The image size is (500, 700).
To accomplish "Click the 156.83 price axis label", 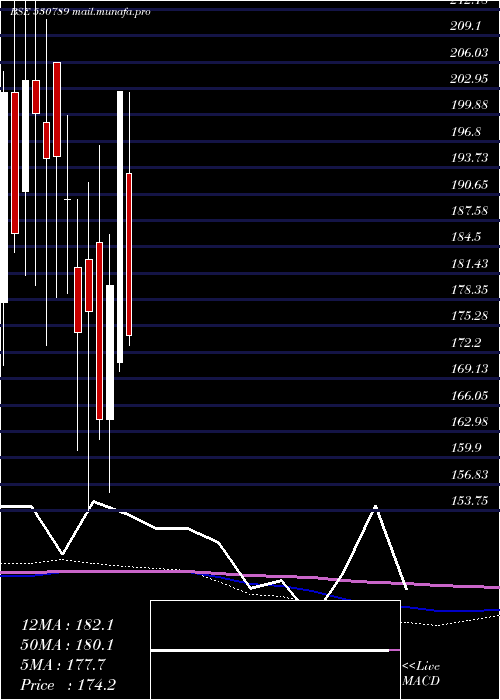I will 470,474.
